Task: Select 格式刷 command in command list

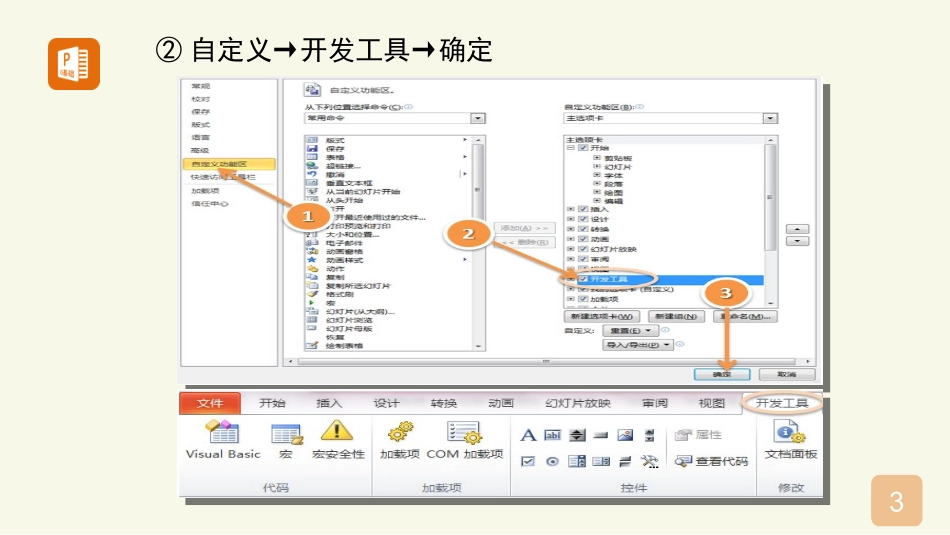Action: pyautogui.click(x=330, y=294)
